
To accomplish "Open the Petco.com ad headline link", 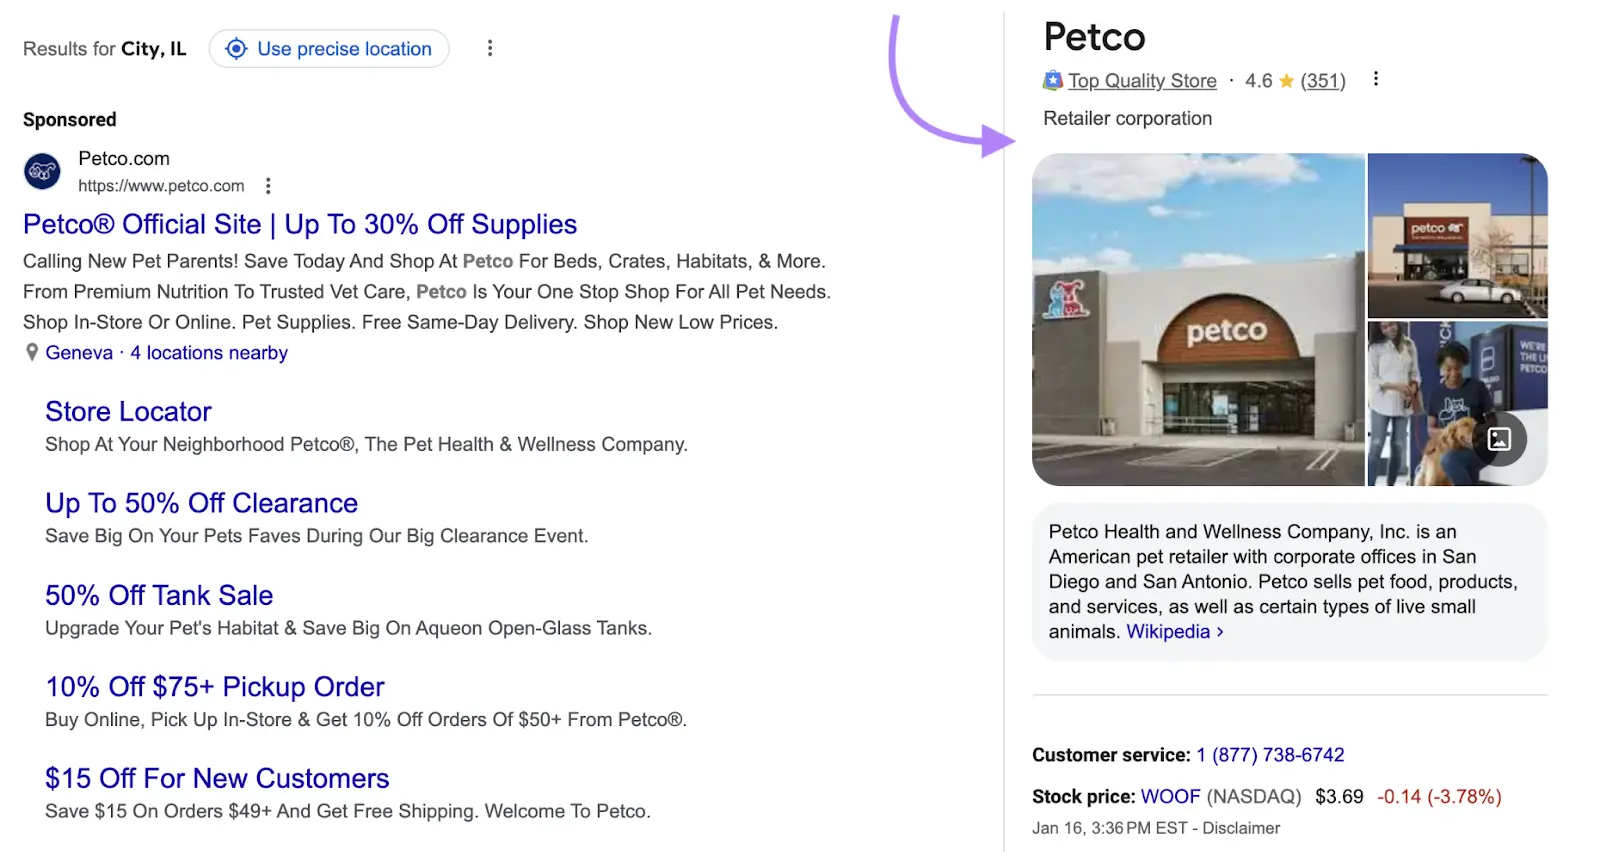I will point(299,224).
